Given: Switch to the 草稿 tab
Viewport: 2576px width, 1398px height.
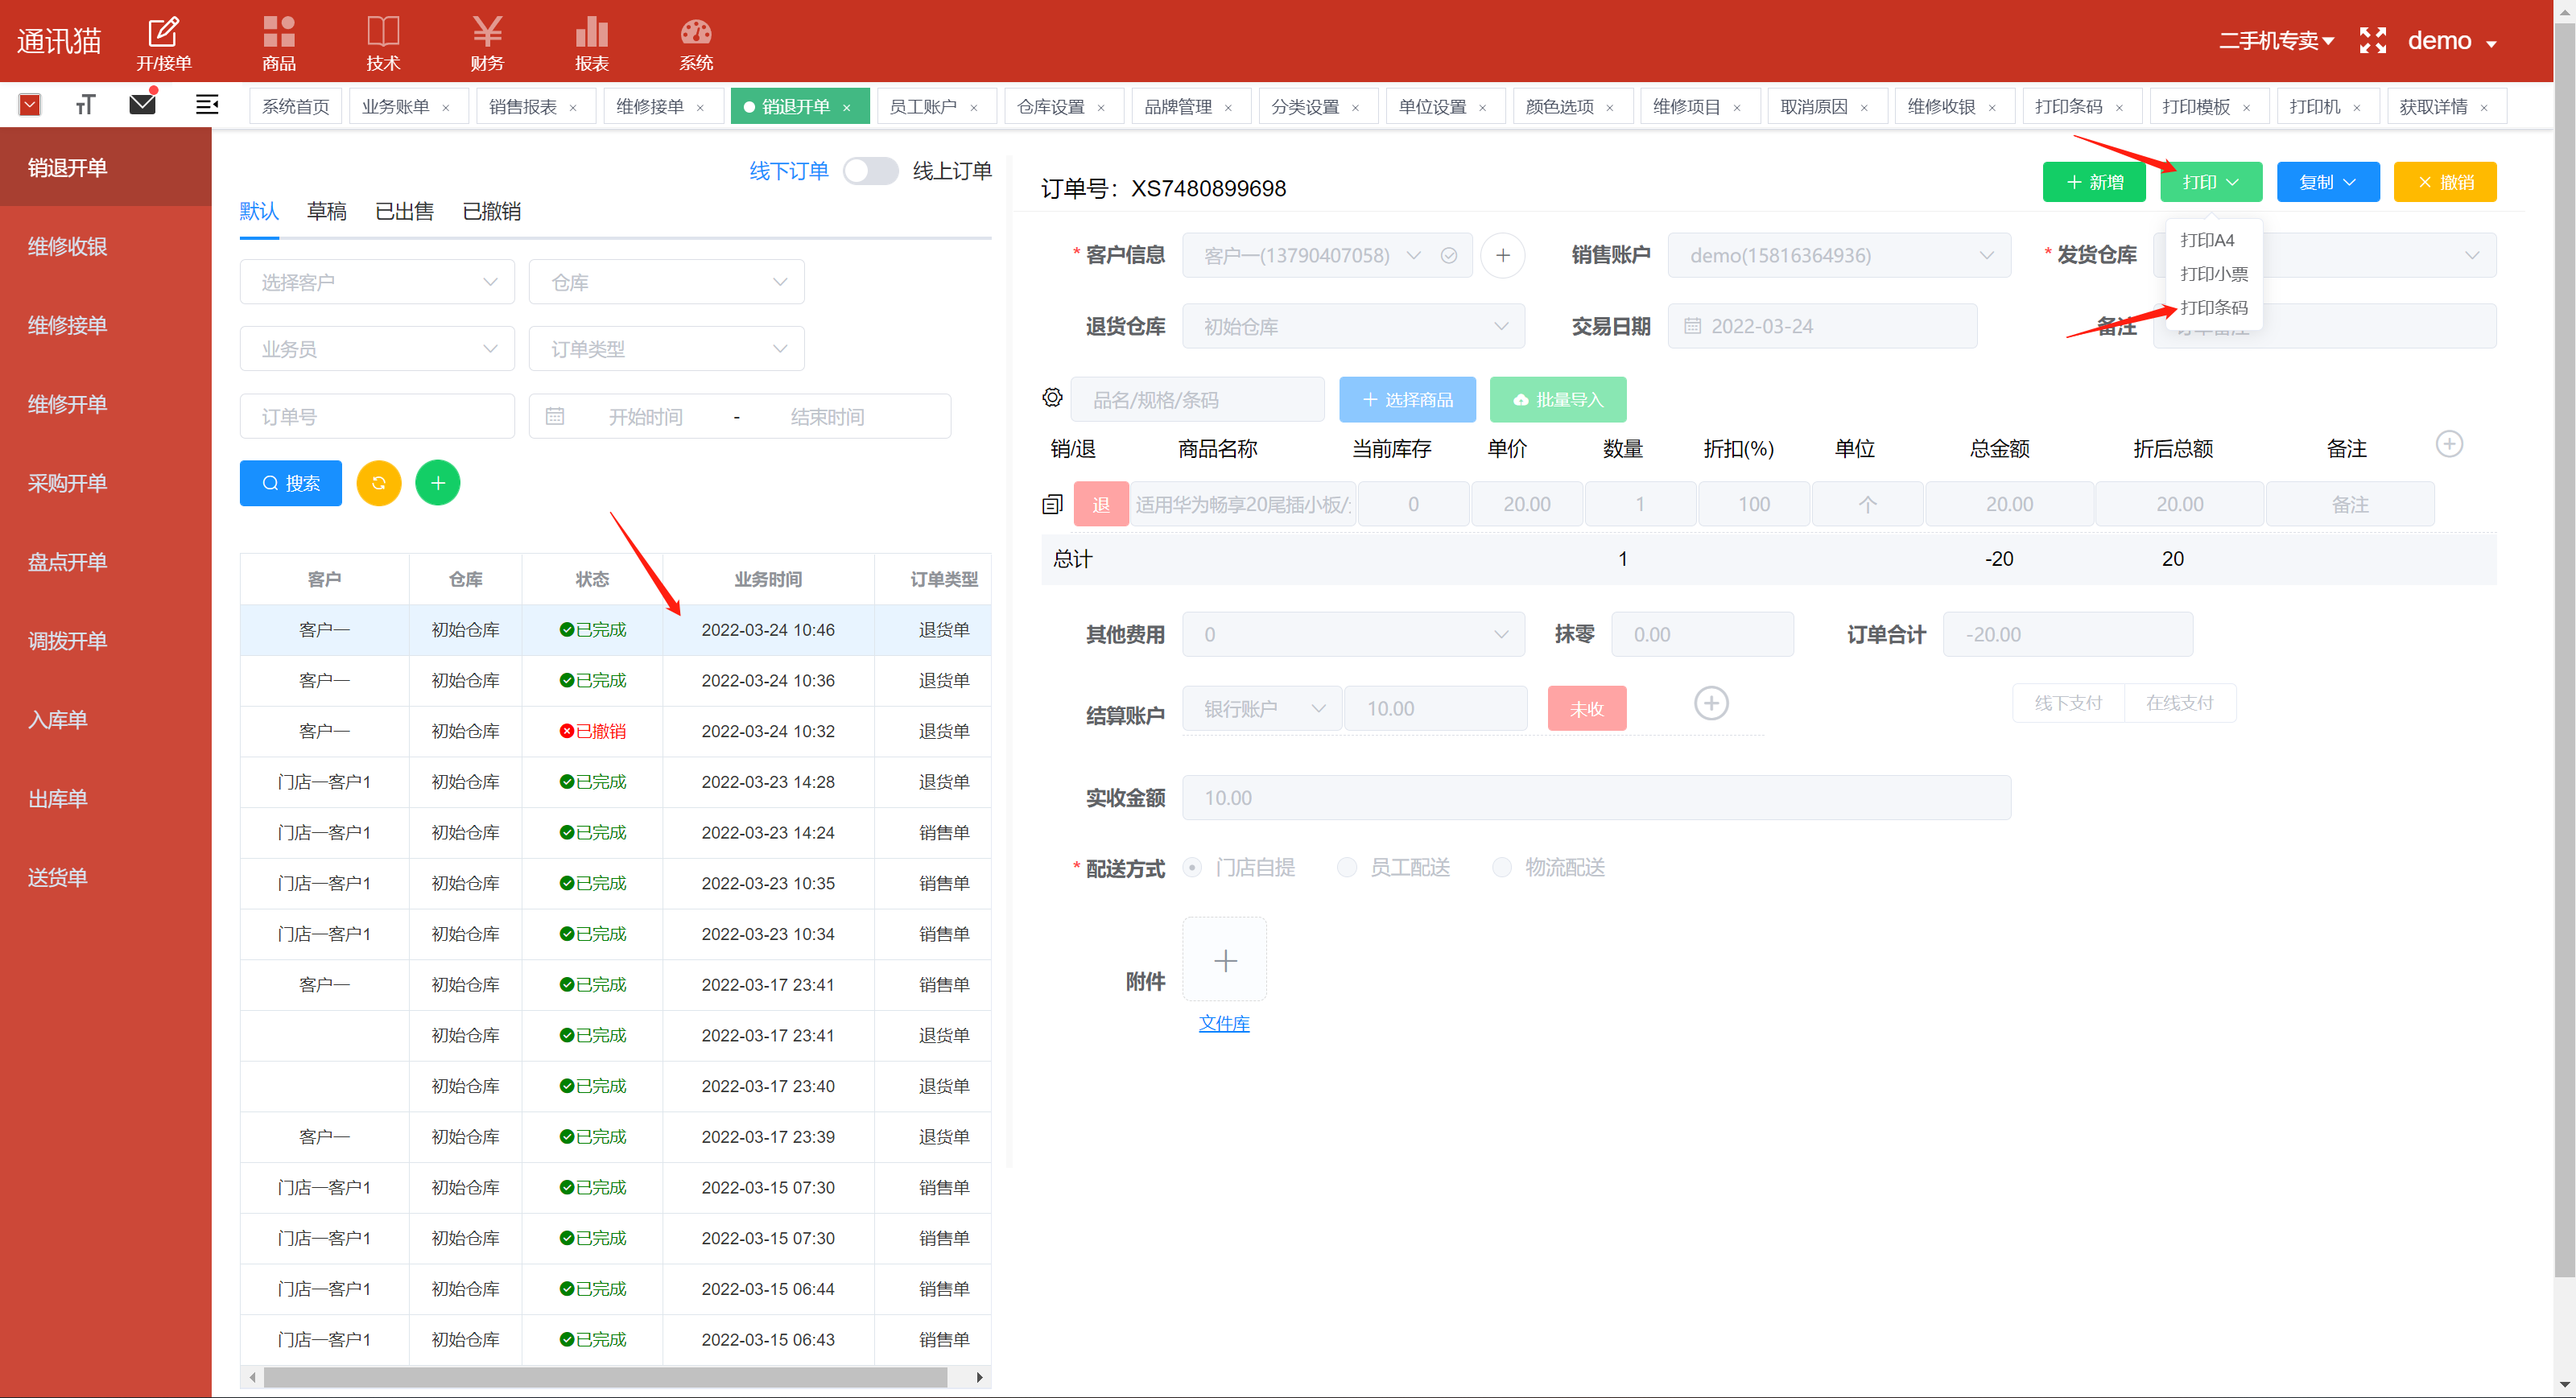Looking at the screenshot, I should tap(326, 211).
